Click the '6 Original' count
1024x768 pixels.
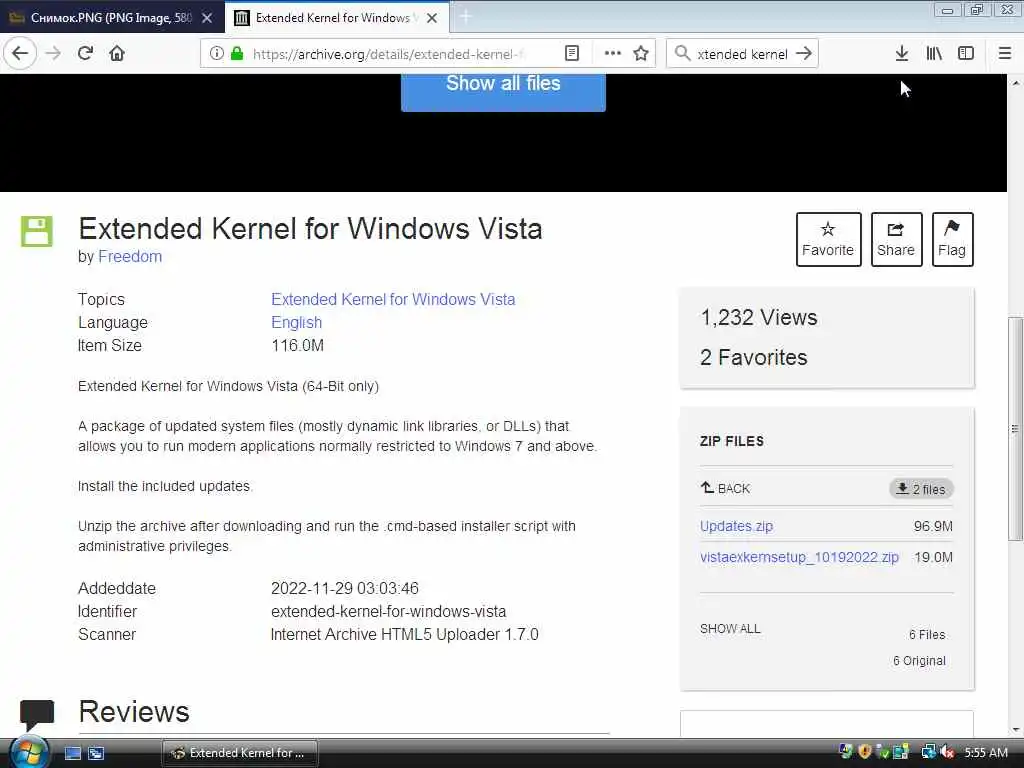pos(919,661)
